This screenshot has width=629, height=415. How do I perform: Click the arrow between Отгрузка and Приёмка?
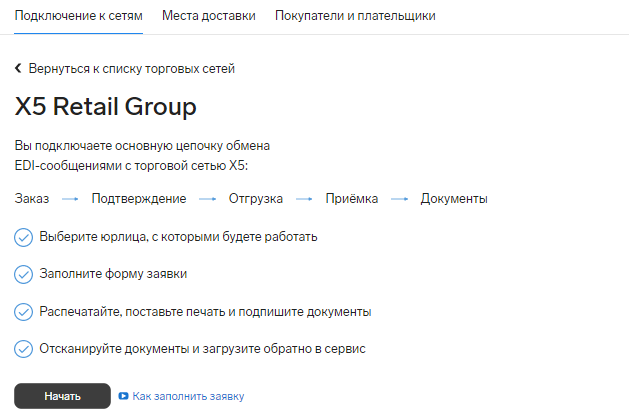(304, 199)
